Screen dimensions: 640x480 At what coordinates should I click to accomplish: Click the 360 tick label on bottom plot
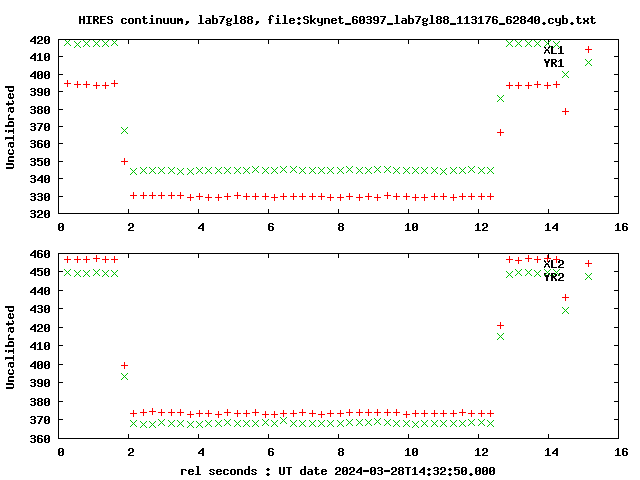(40, 439)
